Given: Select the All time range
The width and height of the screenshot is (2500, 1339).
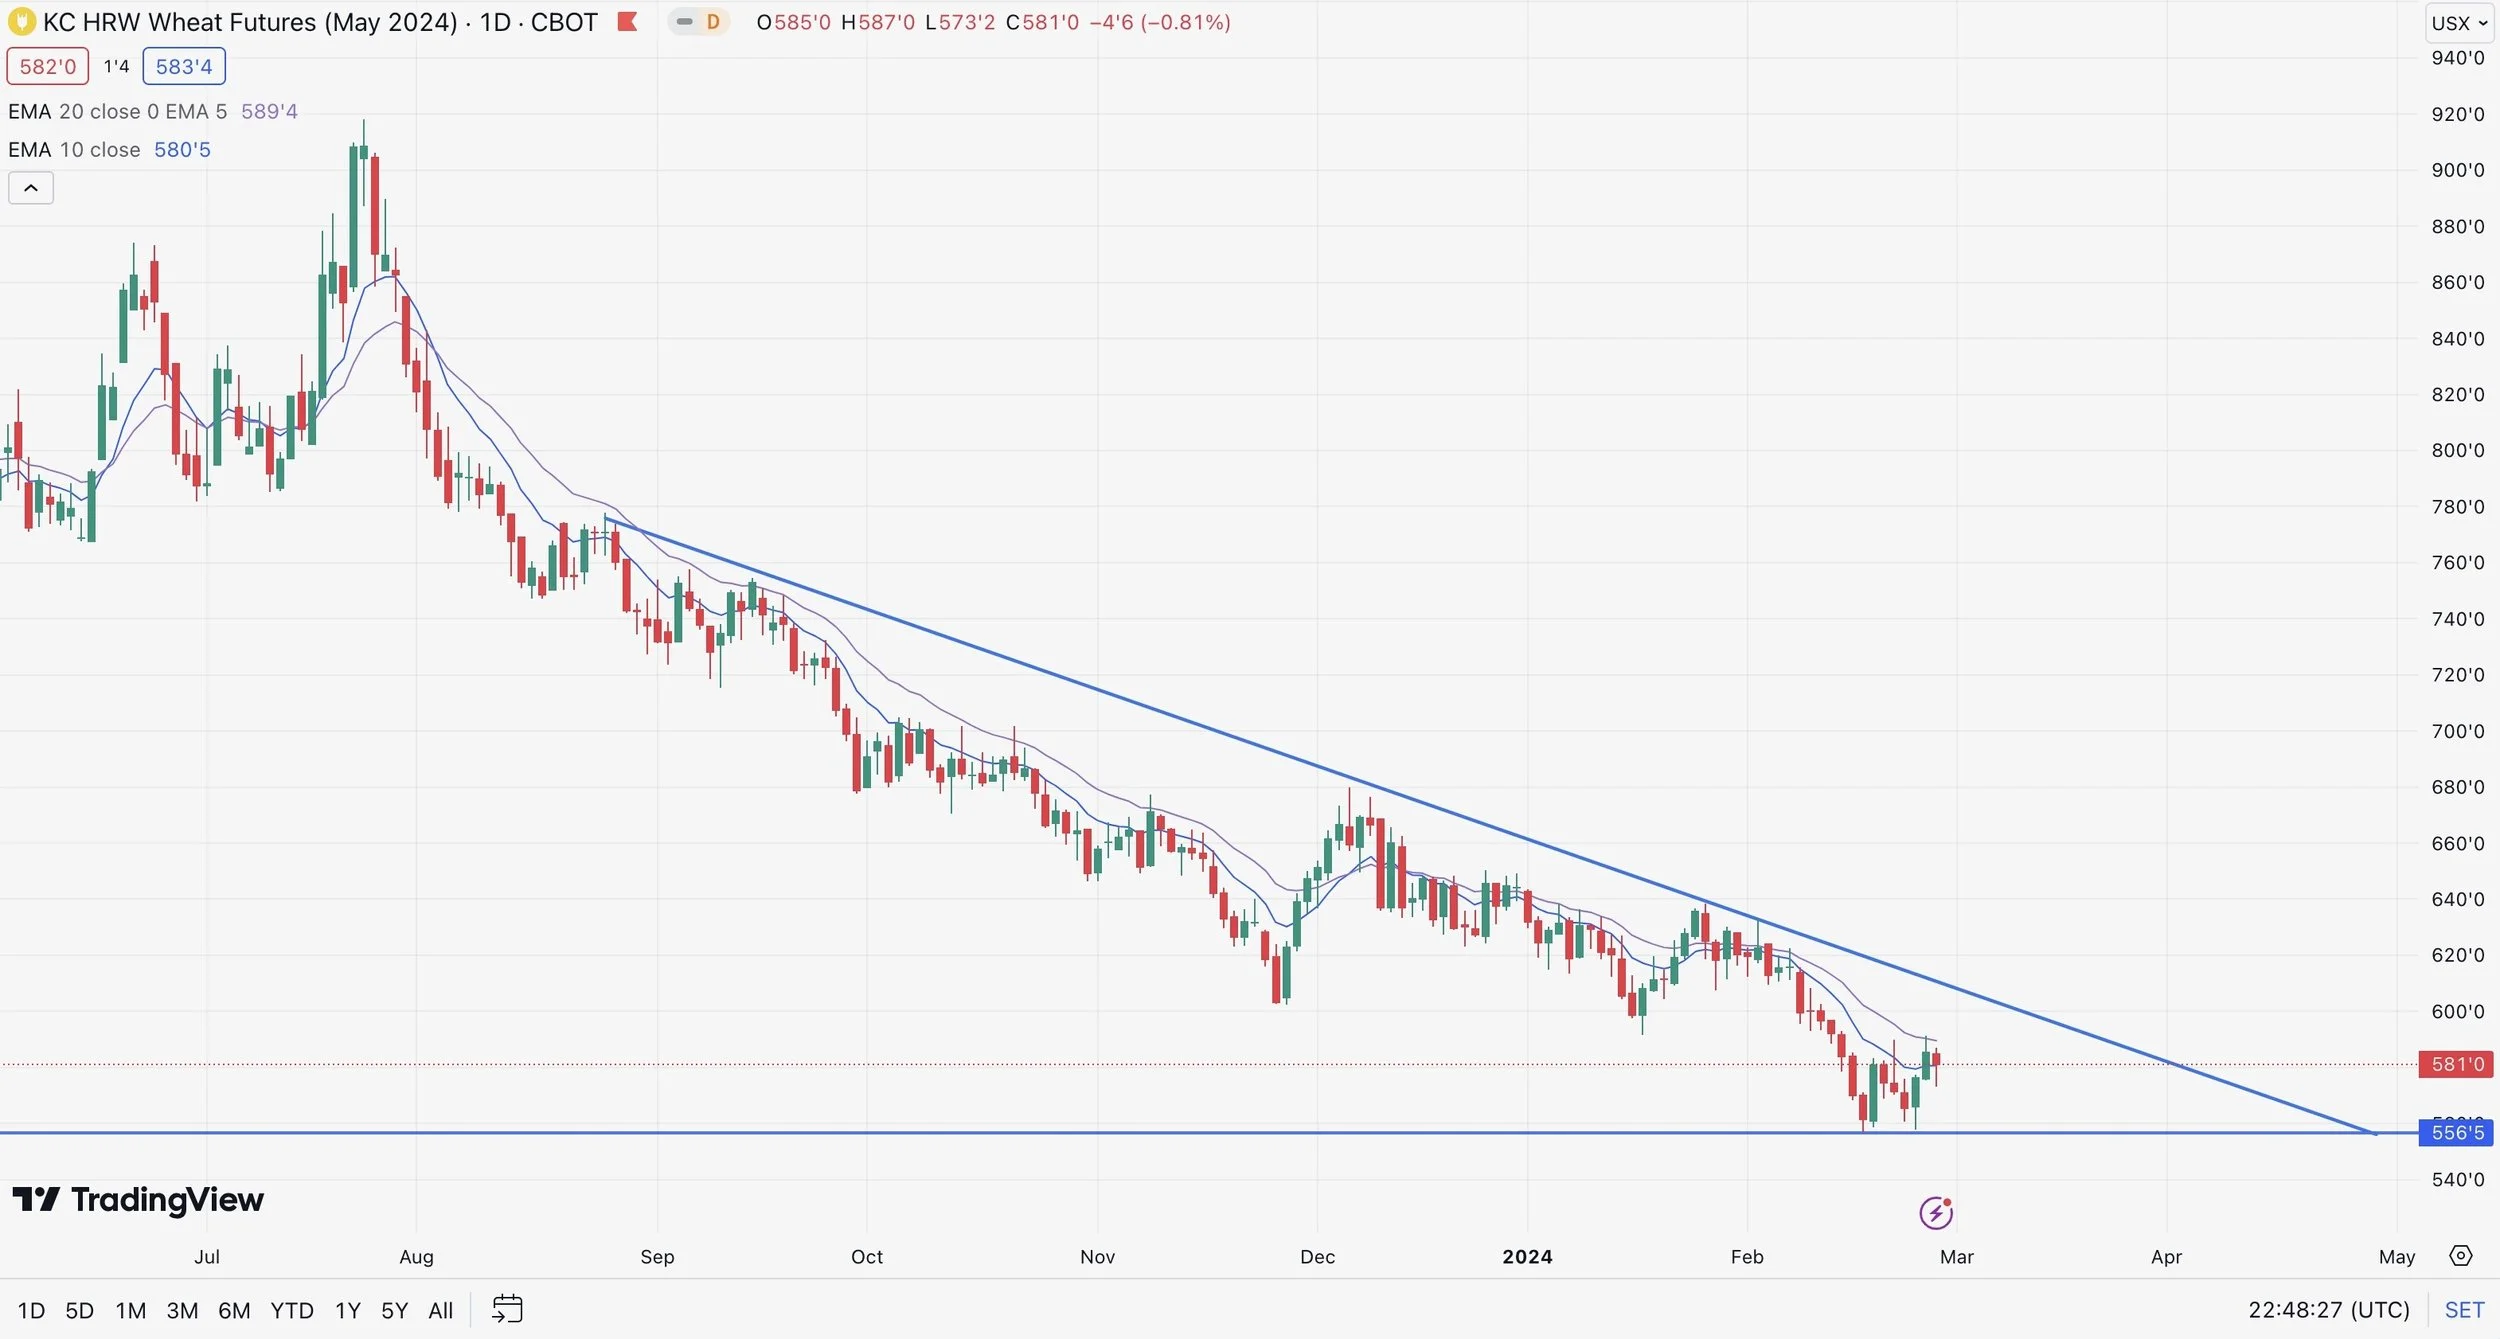Looking at the screenshot, I should [440, 1310].
